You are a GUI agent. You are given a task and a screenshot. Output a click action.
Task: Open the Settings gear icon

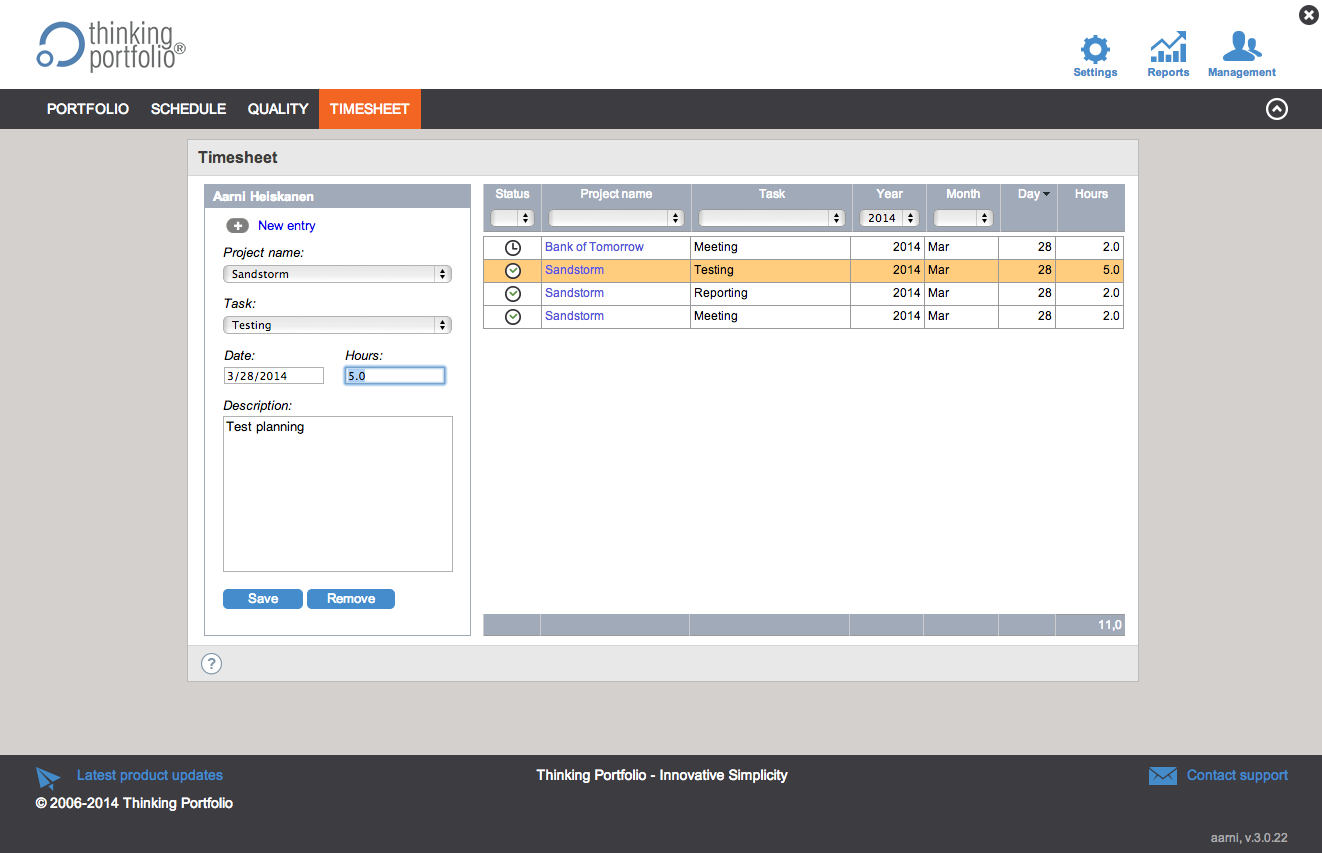(1095, 49)
